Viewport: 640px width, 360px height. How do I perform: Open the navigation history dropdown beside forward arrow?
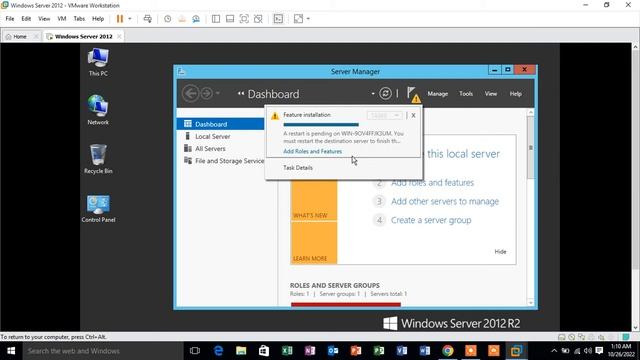[x=218, y=93]
